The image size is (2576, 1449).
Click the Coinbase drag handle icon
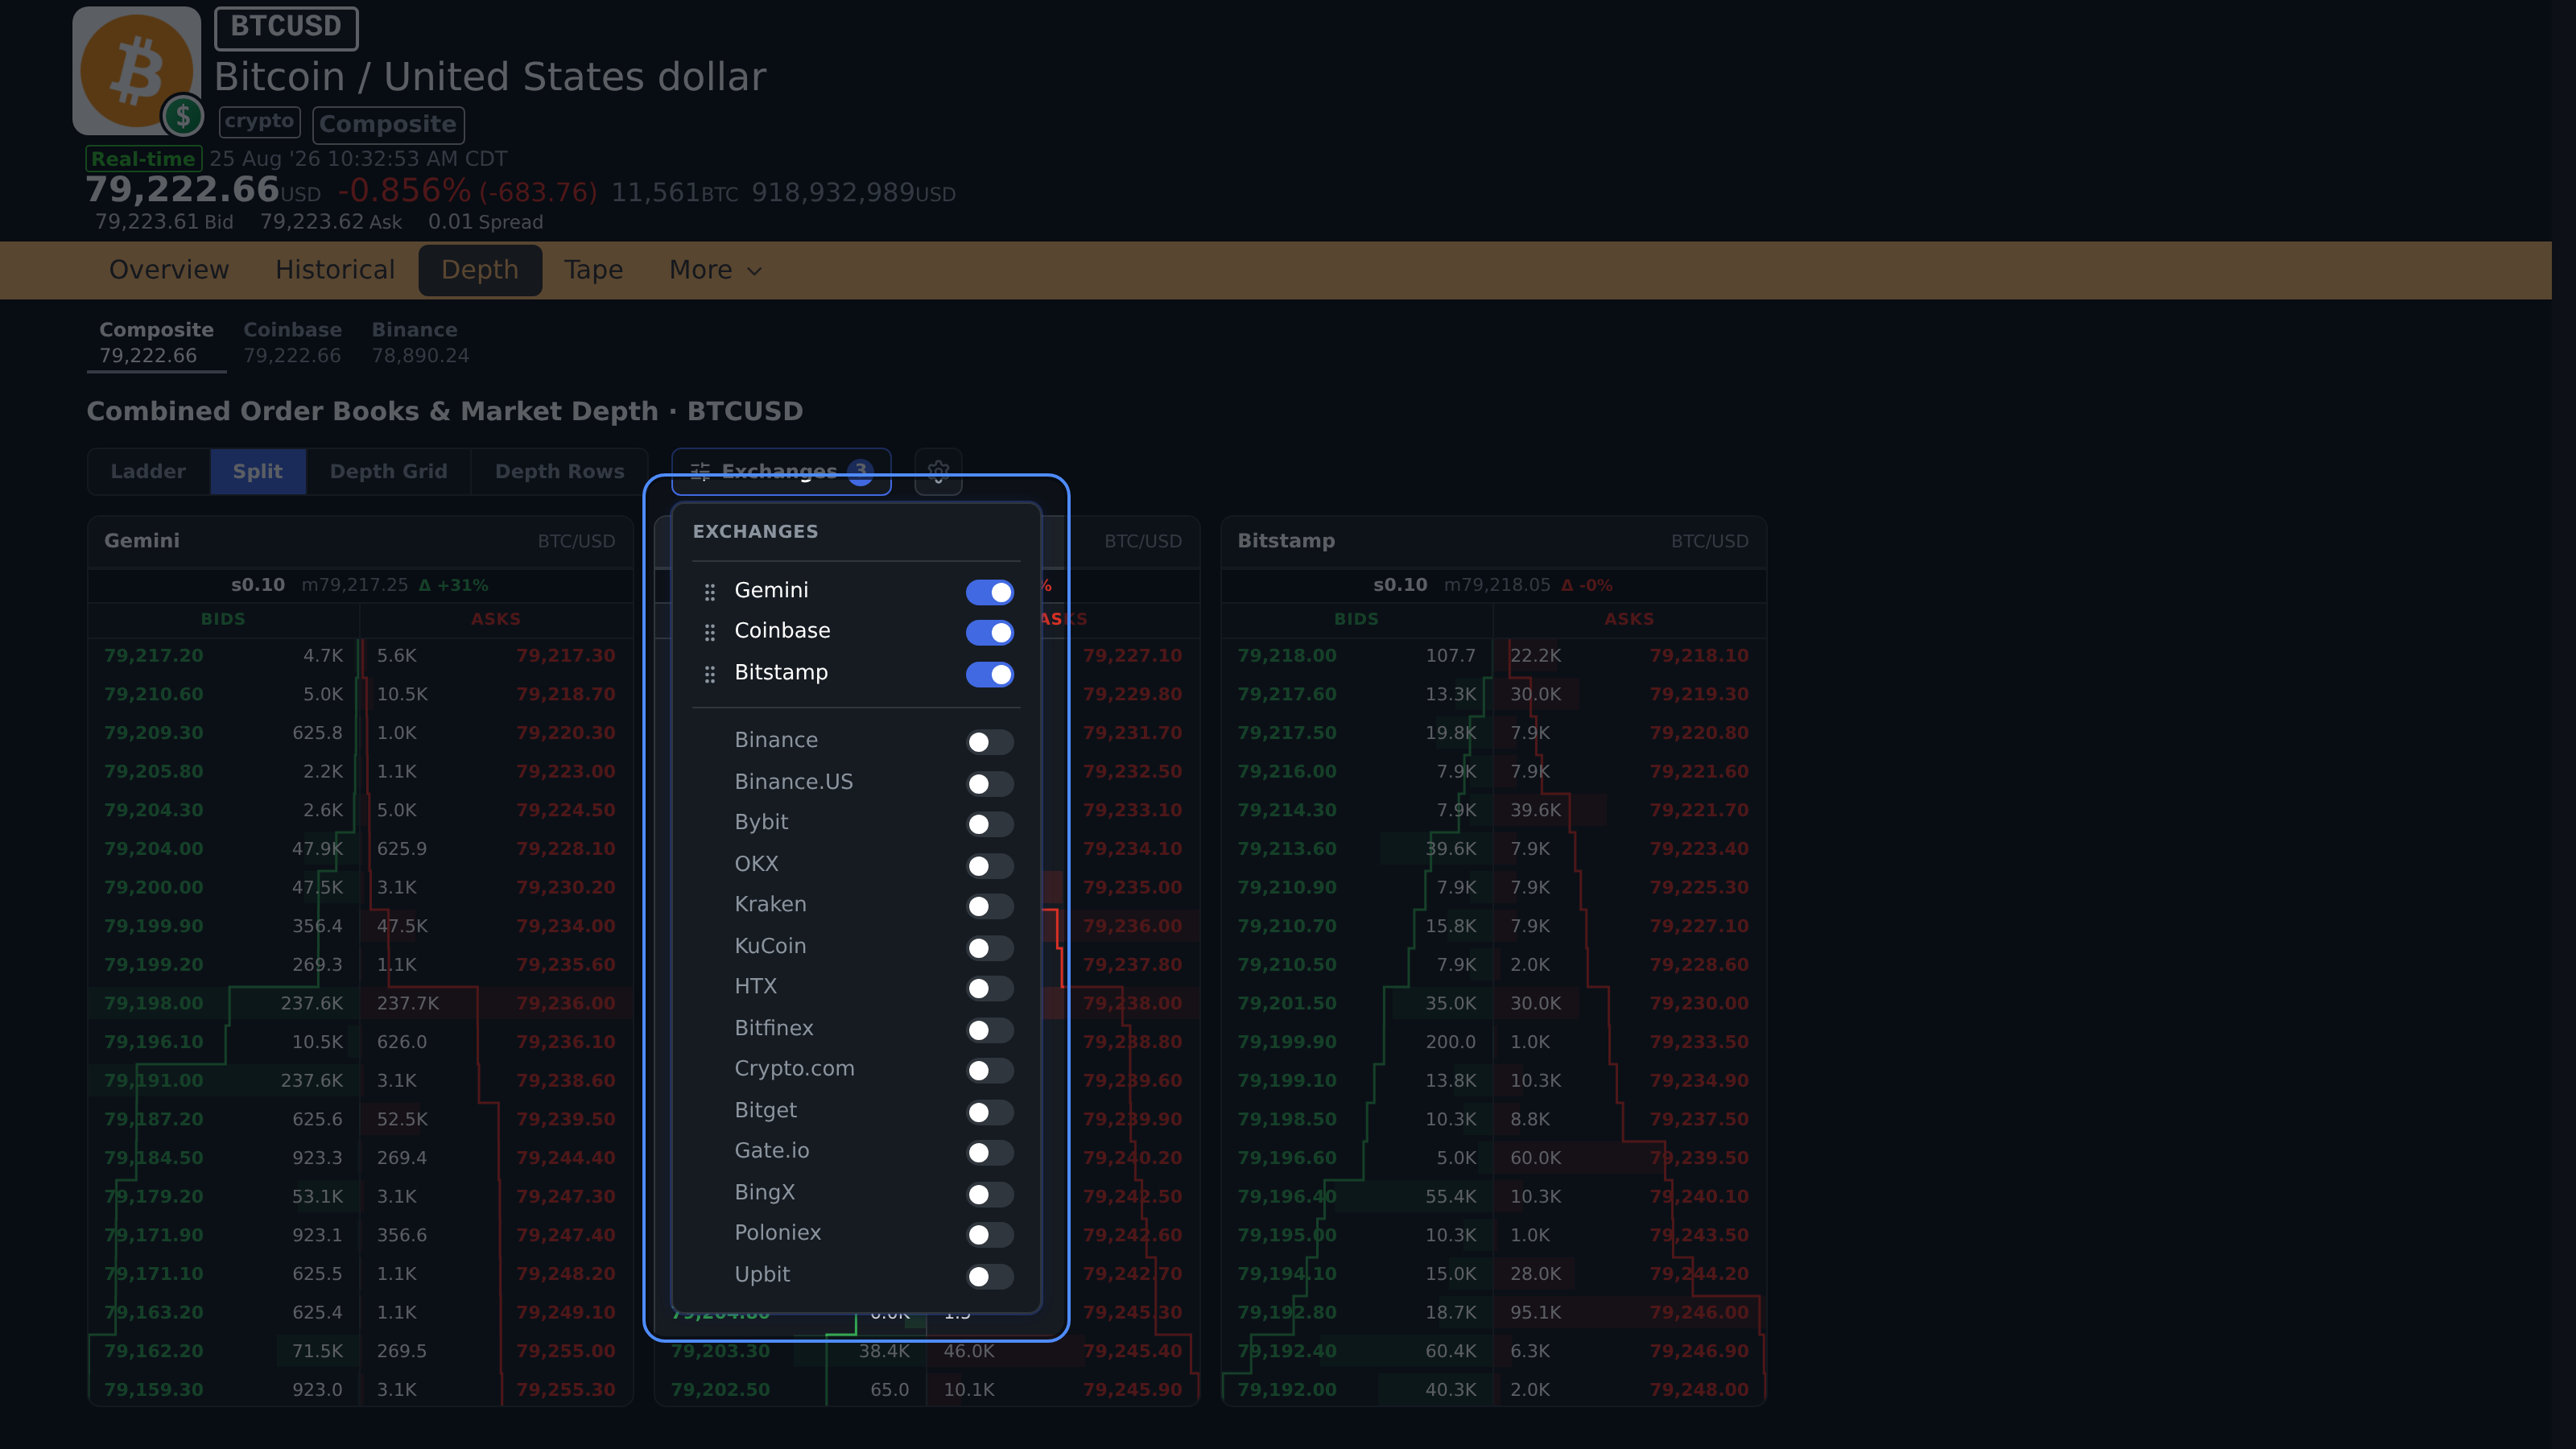click(709, 633)
